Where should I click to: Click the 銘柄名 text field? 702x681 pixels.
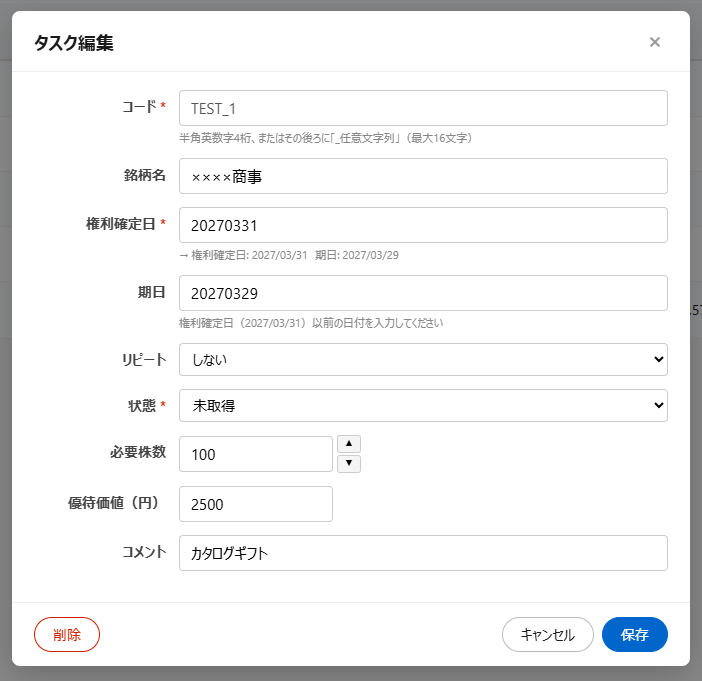tap(422, 176)
